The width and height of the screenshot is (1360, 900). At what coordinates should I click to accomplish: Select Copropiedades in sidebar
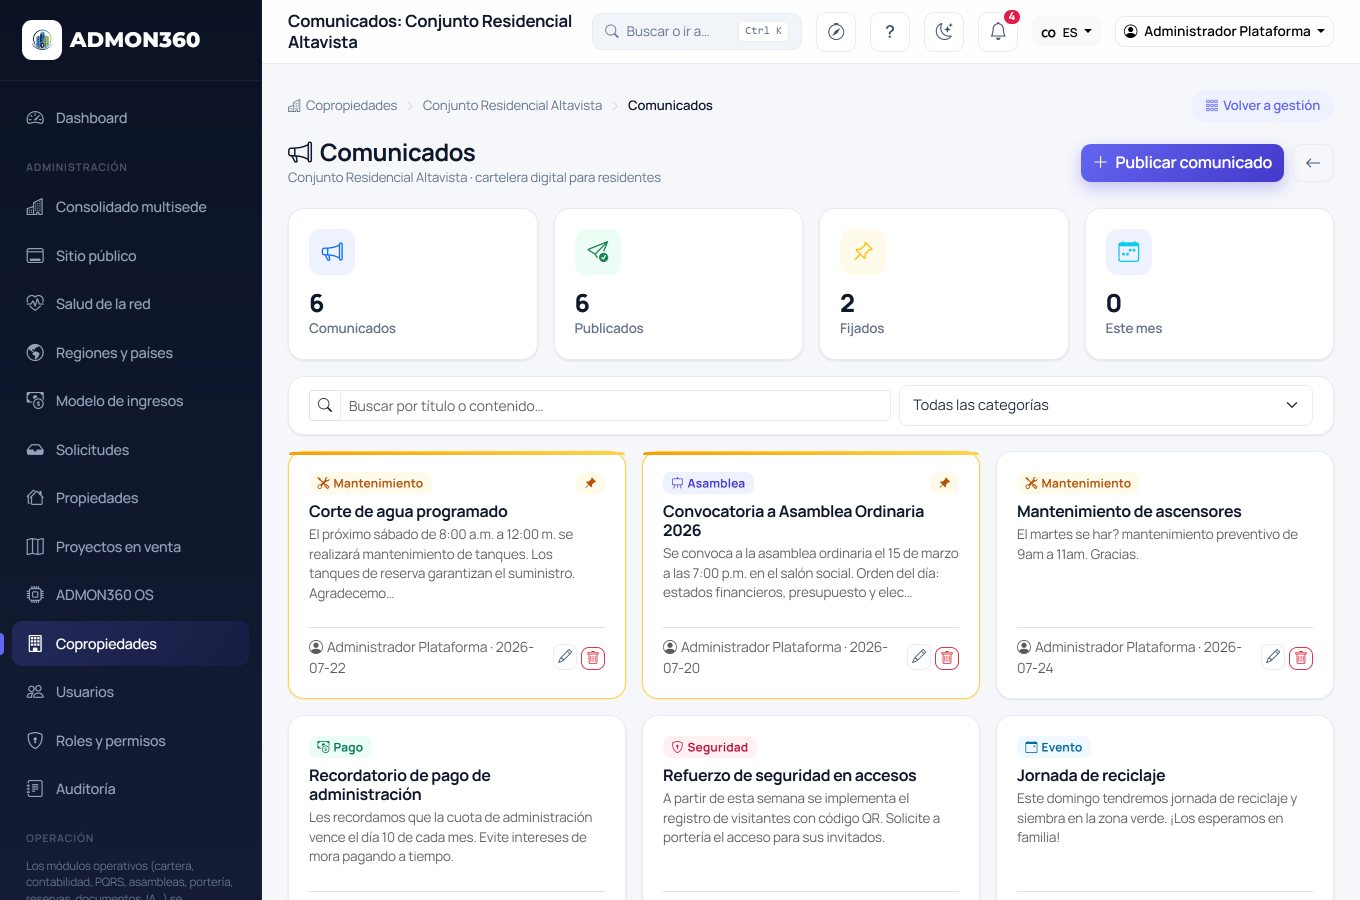tap(130, 644)
